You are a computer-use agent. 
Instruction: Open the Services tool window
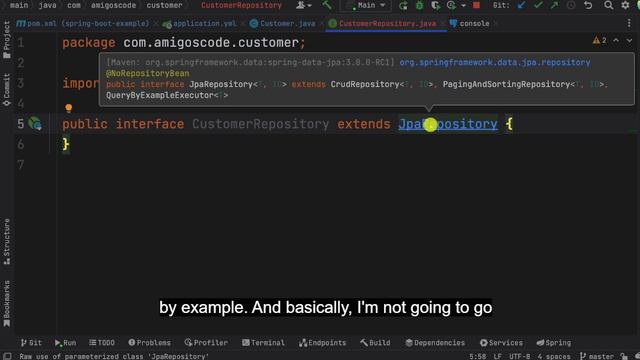(501, 342)
